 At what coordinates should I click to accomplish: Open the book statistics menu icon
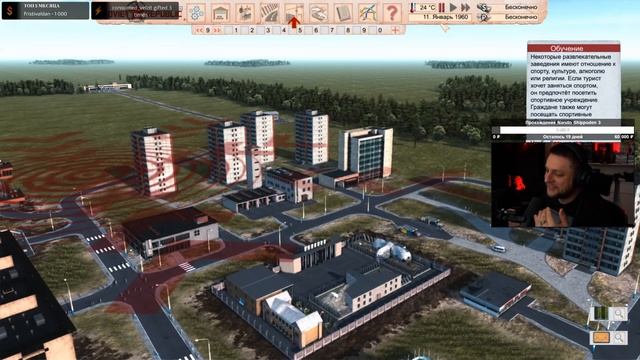coord(343,13)
